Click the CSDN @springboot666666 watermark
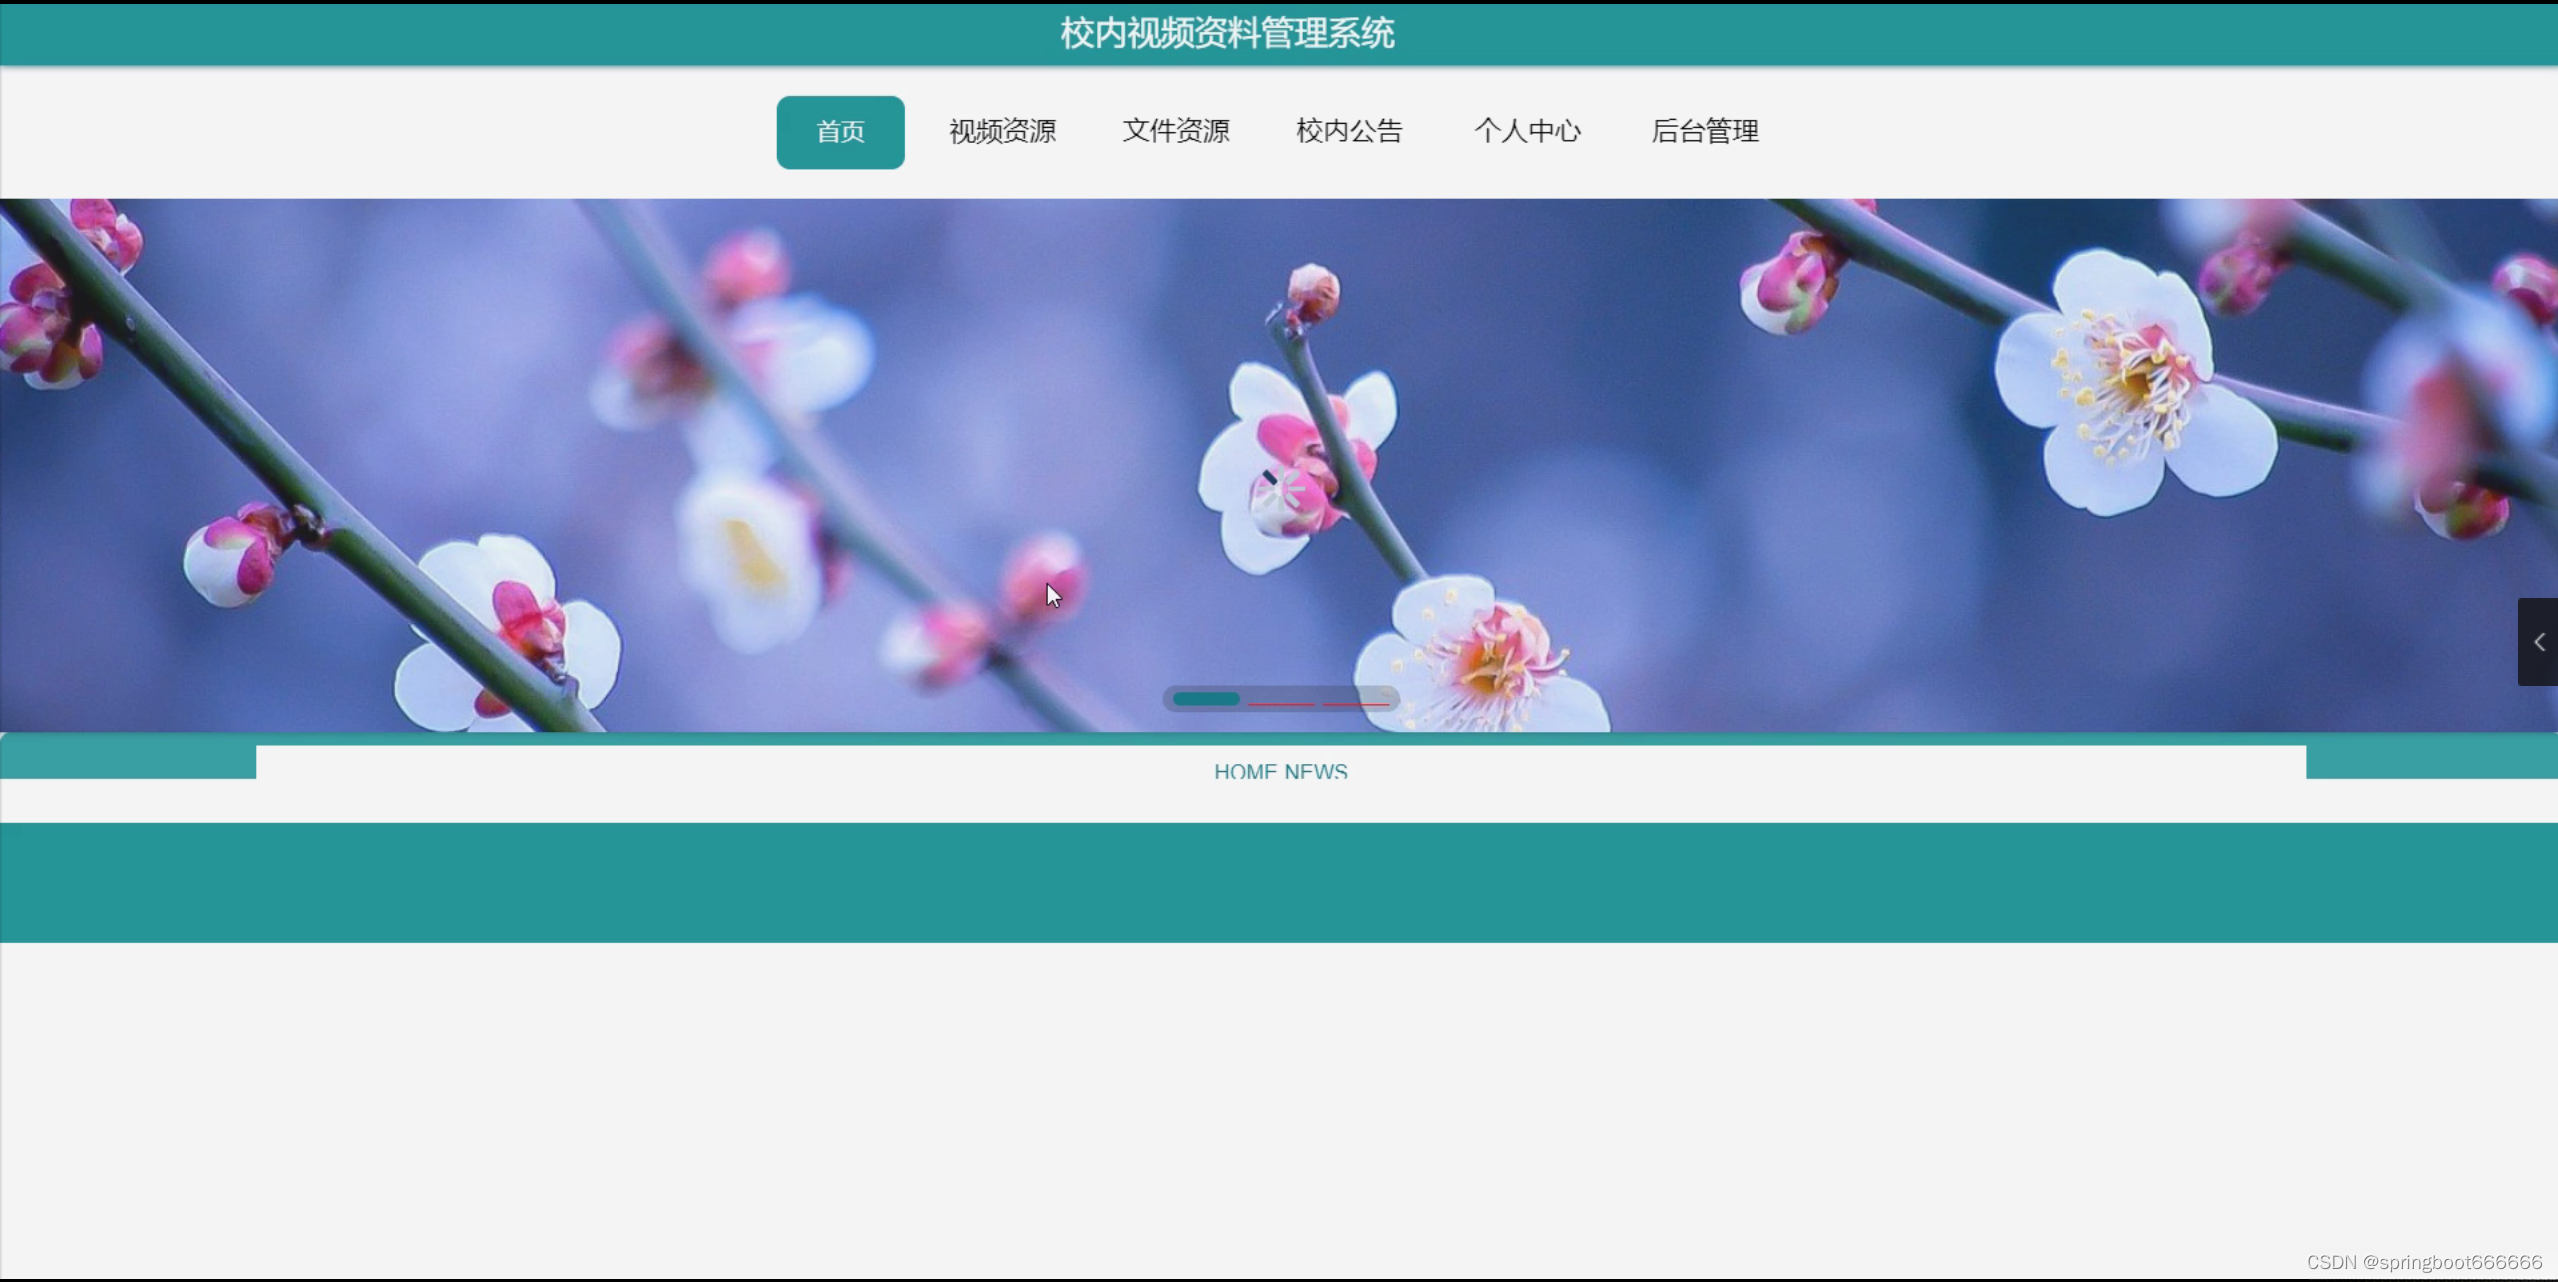Viewport: 2558px width, 1282px height. [2423, 1262]
